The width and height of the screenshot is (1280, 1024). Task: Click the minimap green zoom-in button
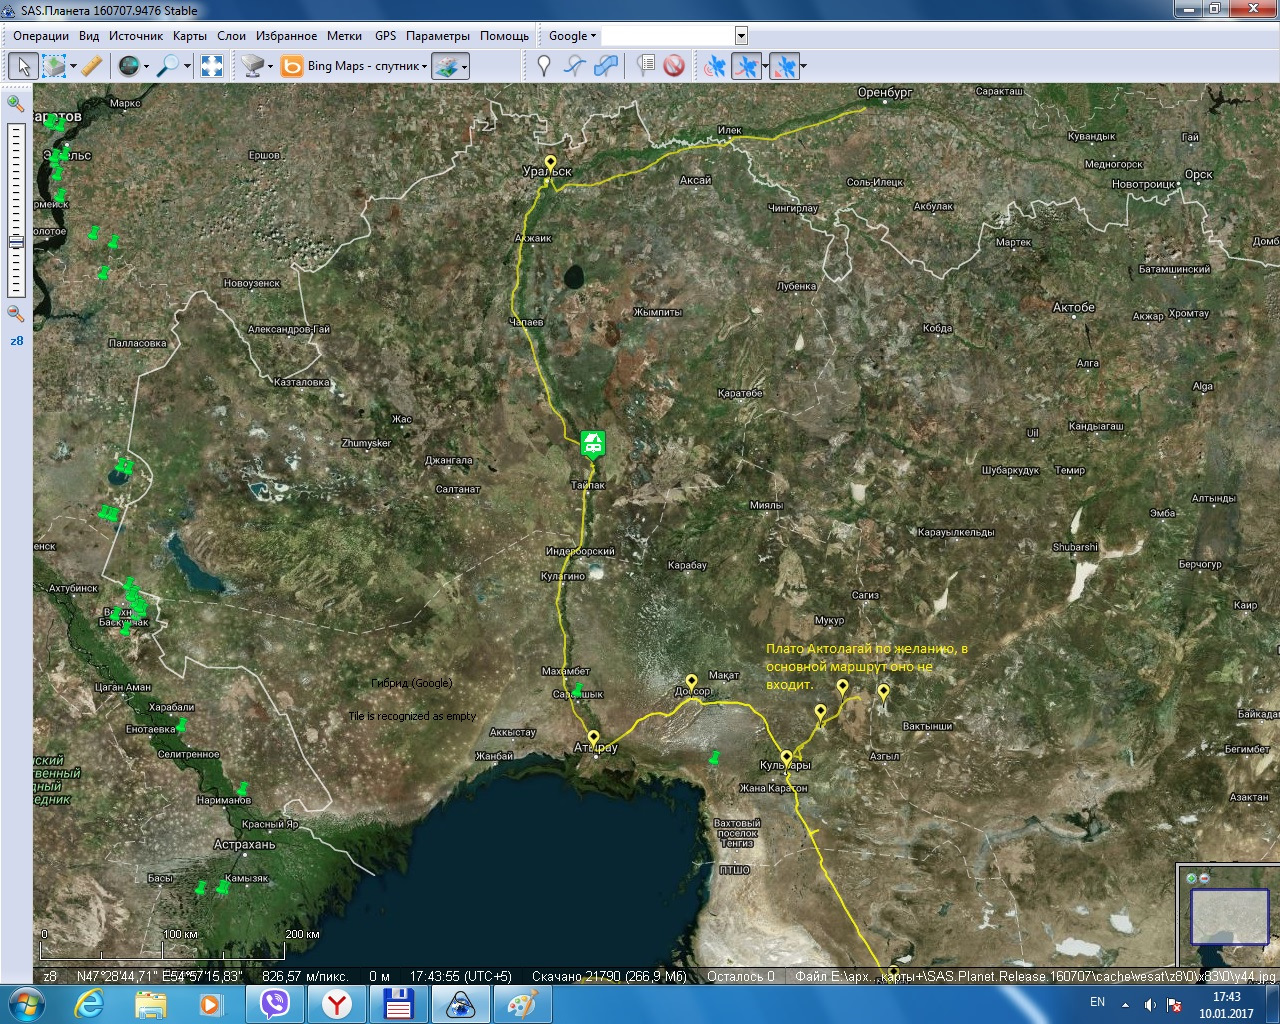tap(1191, 878)
